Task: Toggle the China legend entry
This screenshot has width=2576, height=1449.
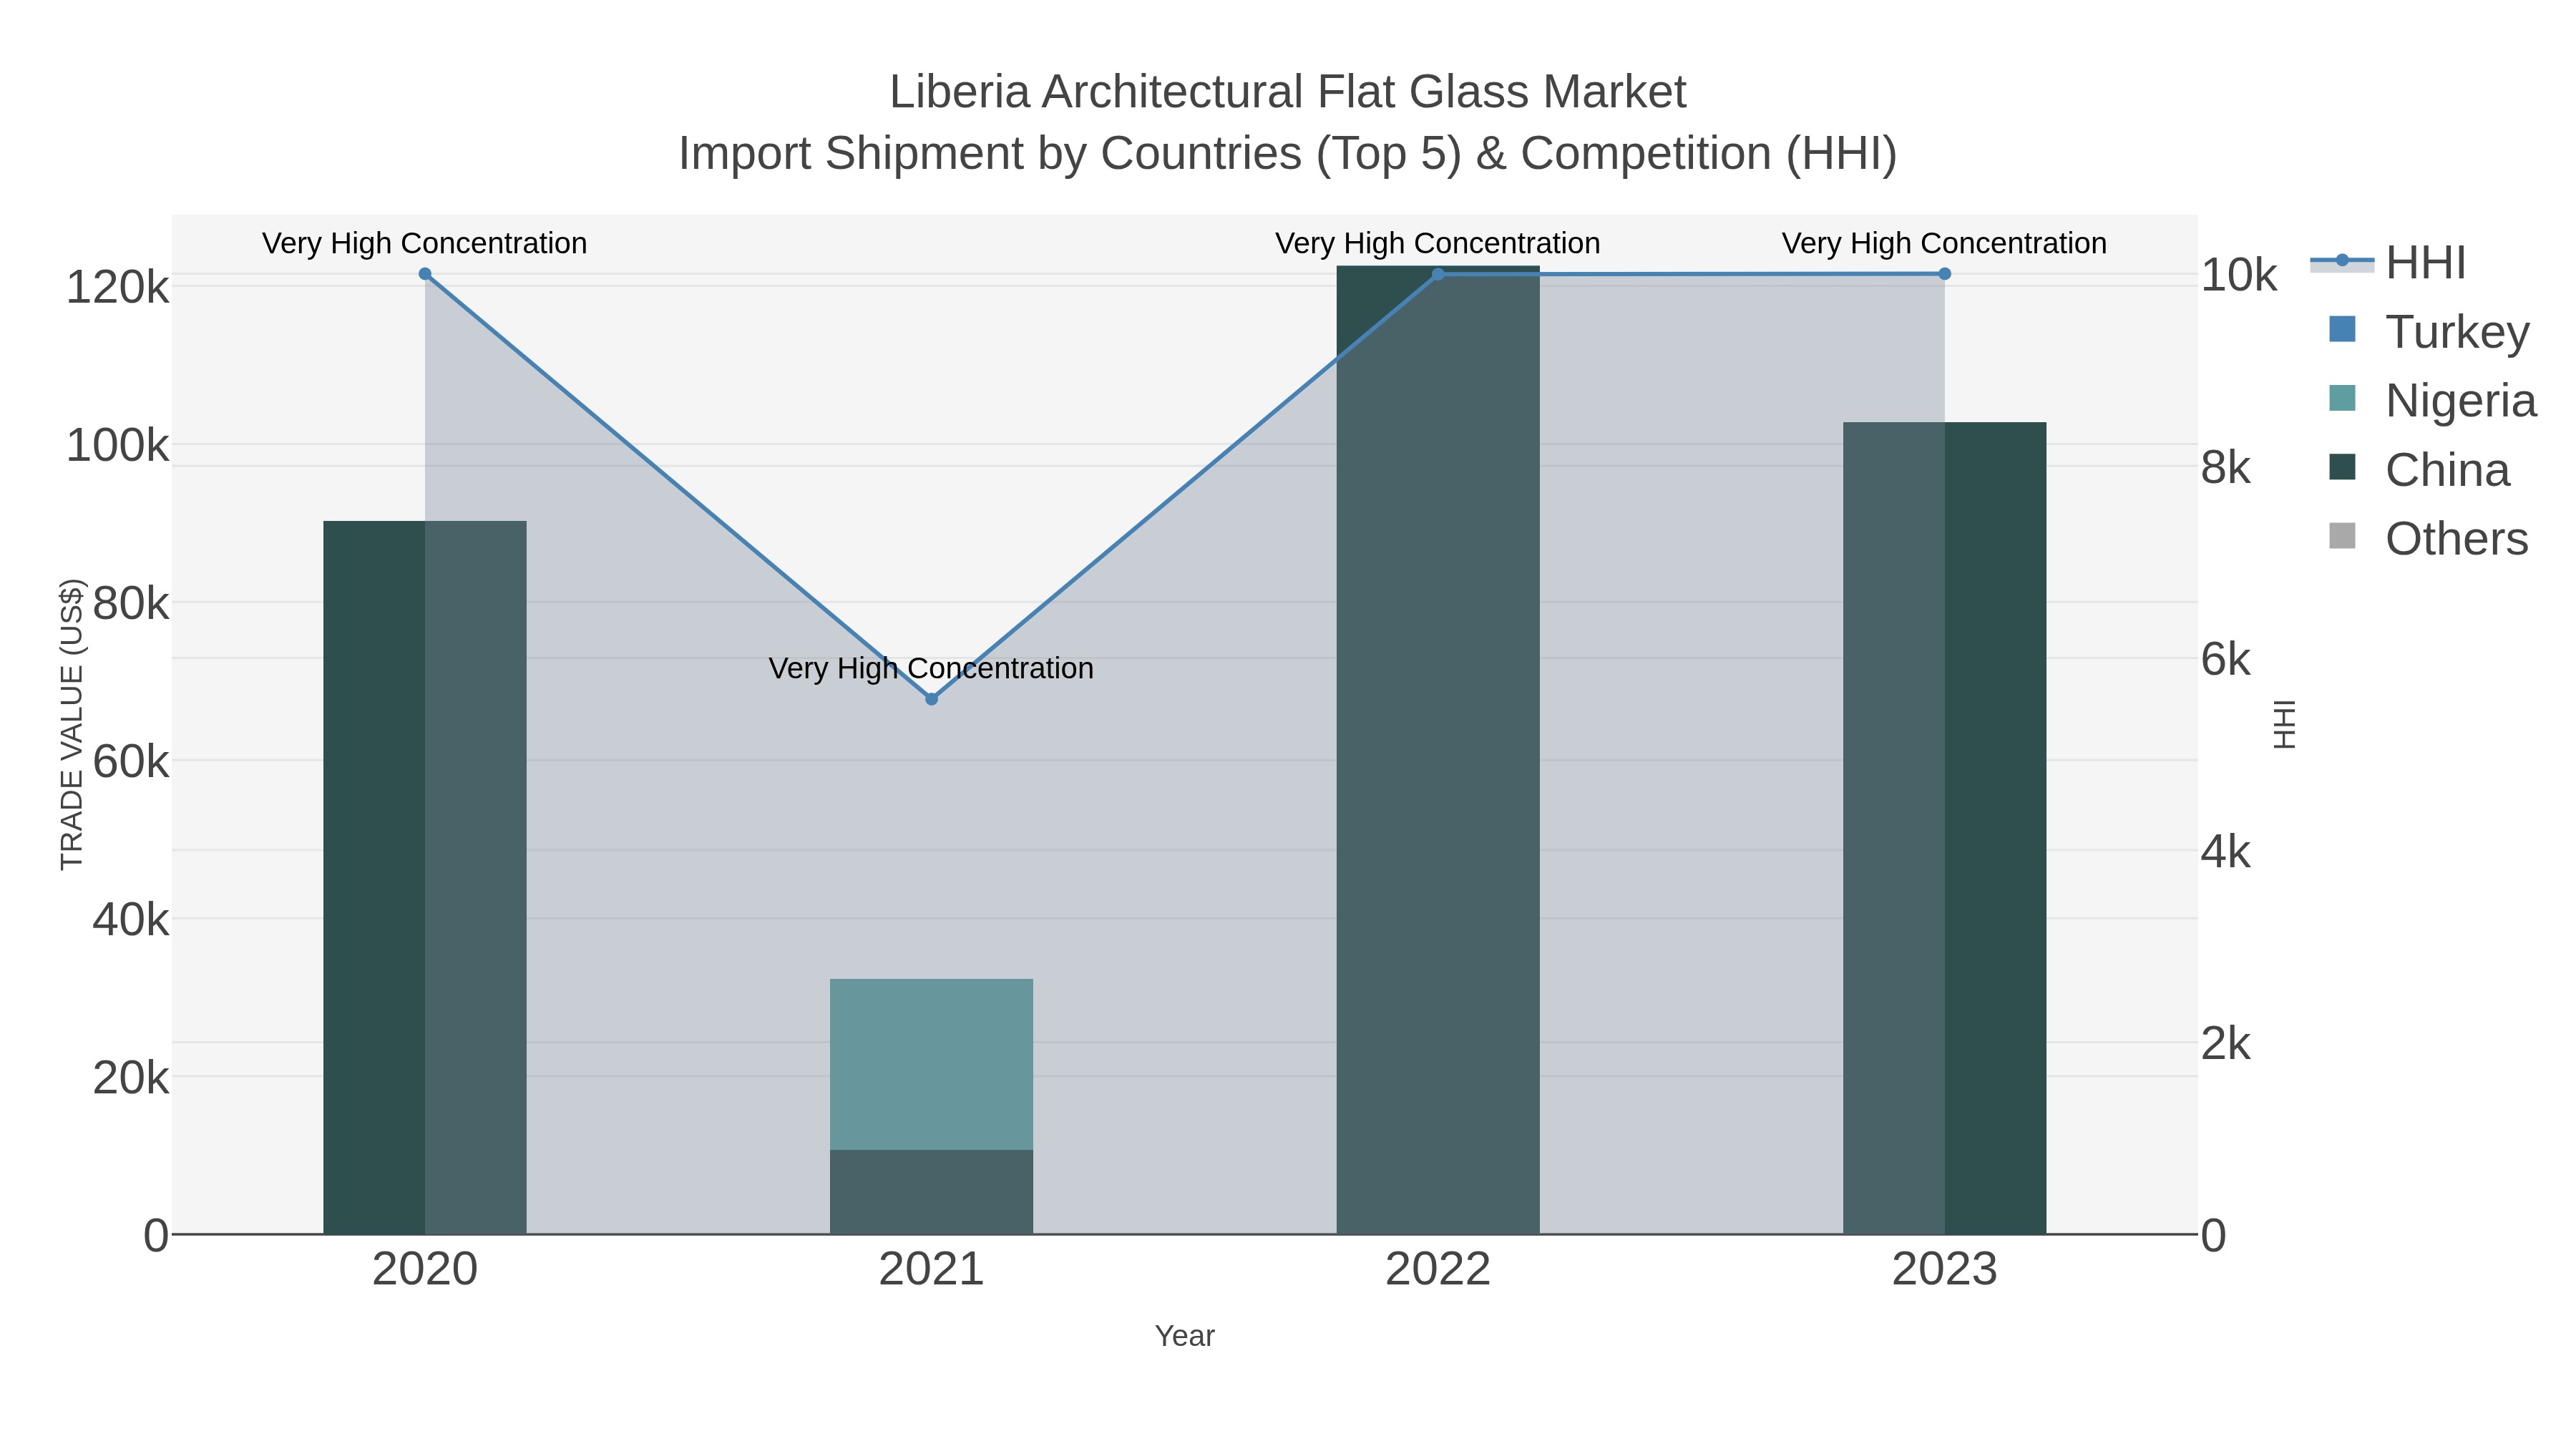Action: click(2419, 469)
